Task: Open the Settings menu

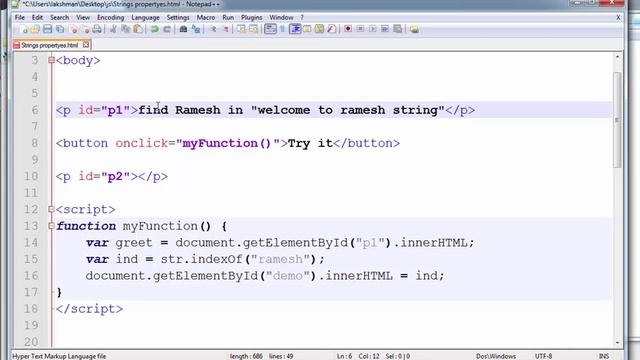Action: click(x=178, y=18)
